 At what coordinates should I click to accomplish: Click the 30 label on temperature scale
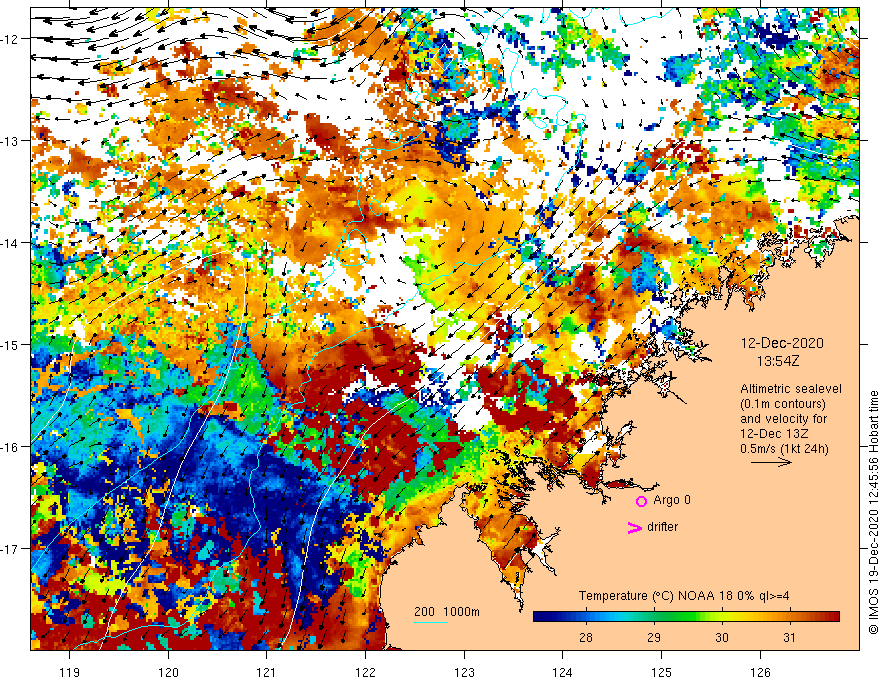click(x=722, y=637)
